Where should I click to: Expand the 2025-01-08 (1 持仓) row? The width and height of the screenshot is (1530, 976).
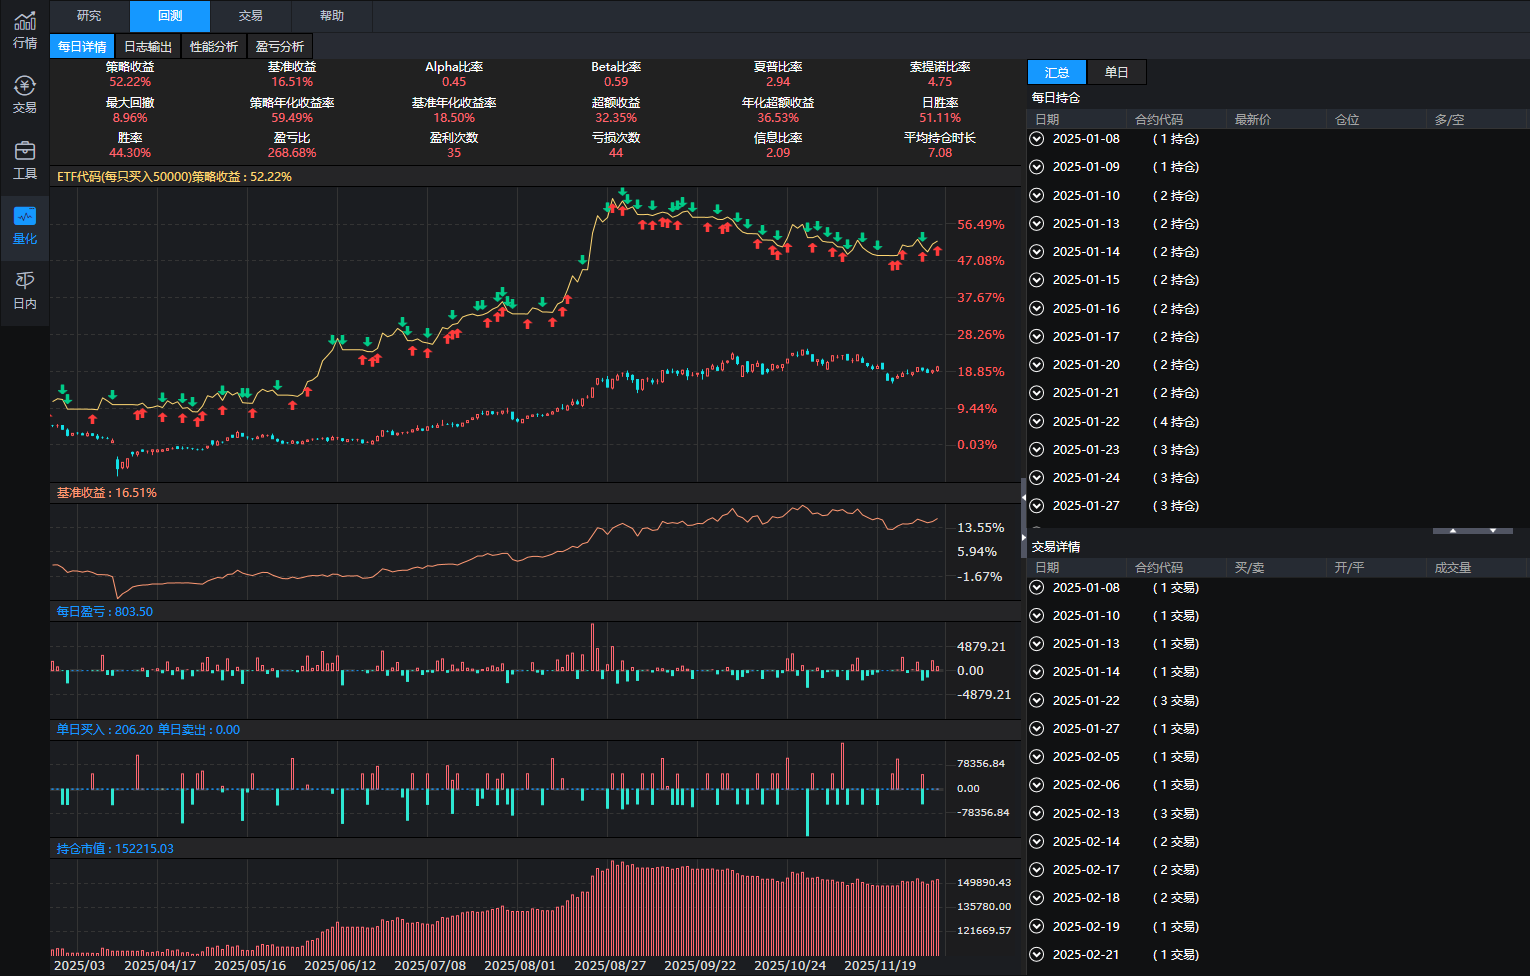[x=1037, y=139]
